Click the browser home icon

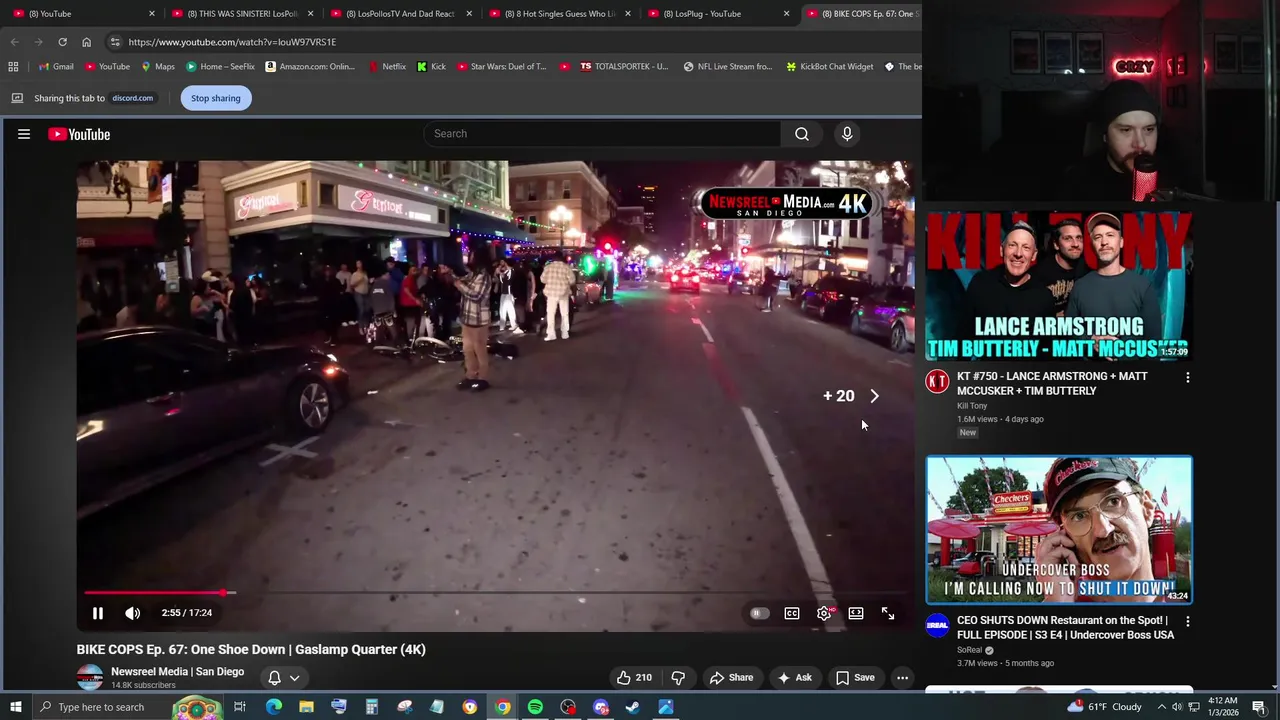pyautogui.click(x=86, y=42)
